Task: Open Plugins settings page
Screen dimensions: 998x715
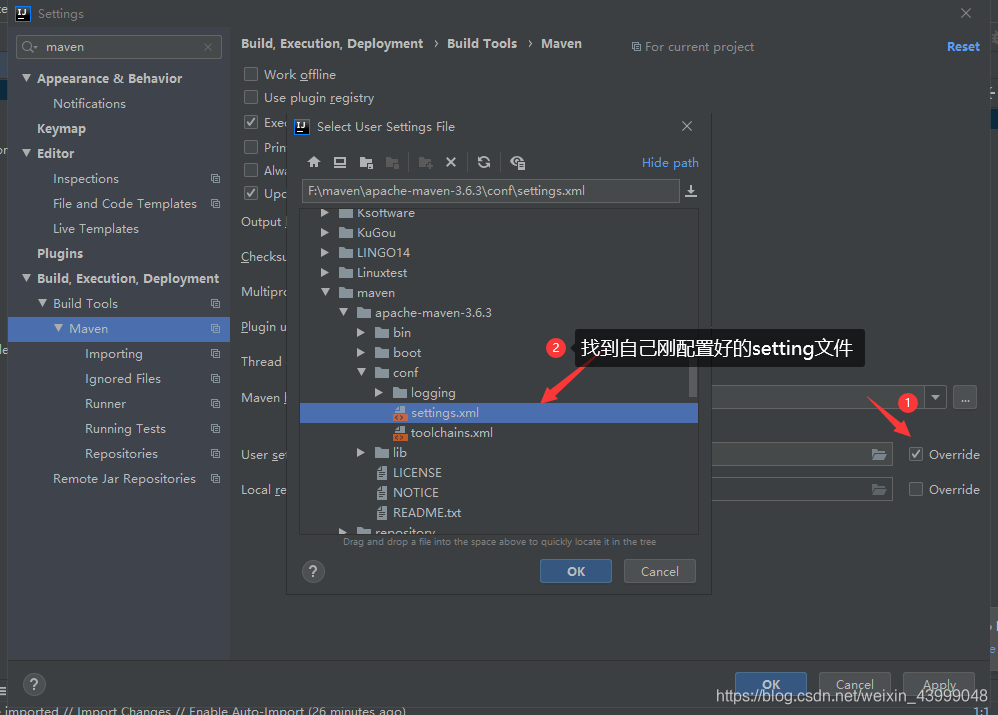Action: 60,253
